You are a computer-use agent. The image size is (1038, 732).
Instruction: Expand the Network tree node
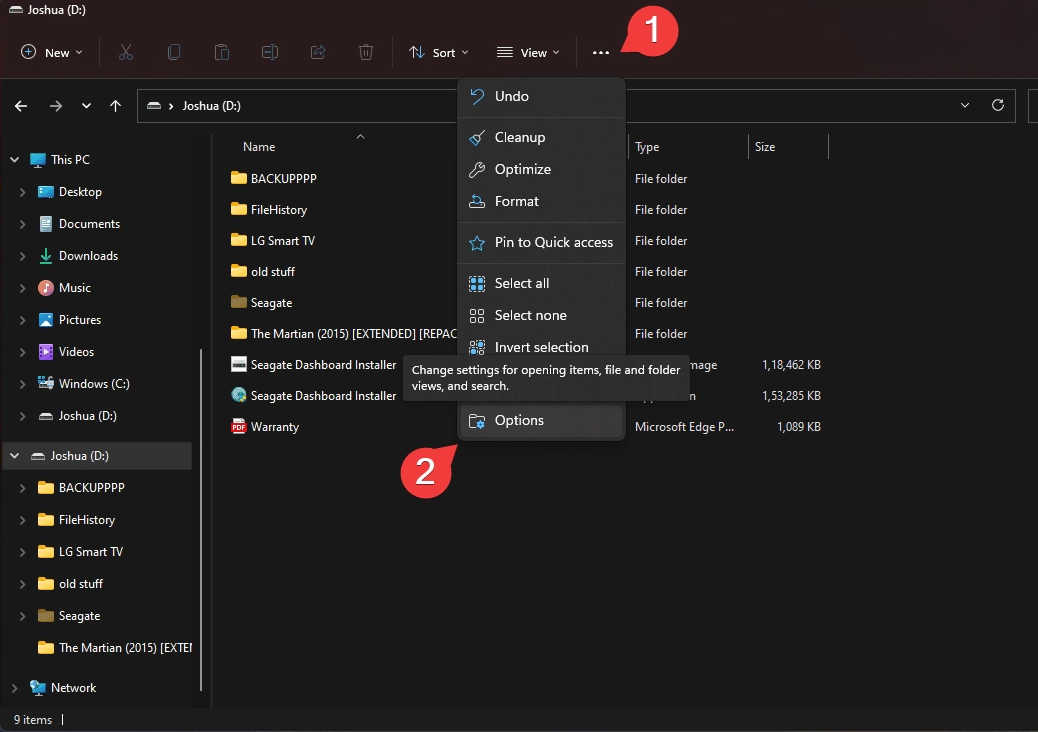coord(15,688)
